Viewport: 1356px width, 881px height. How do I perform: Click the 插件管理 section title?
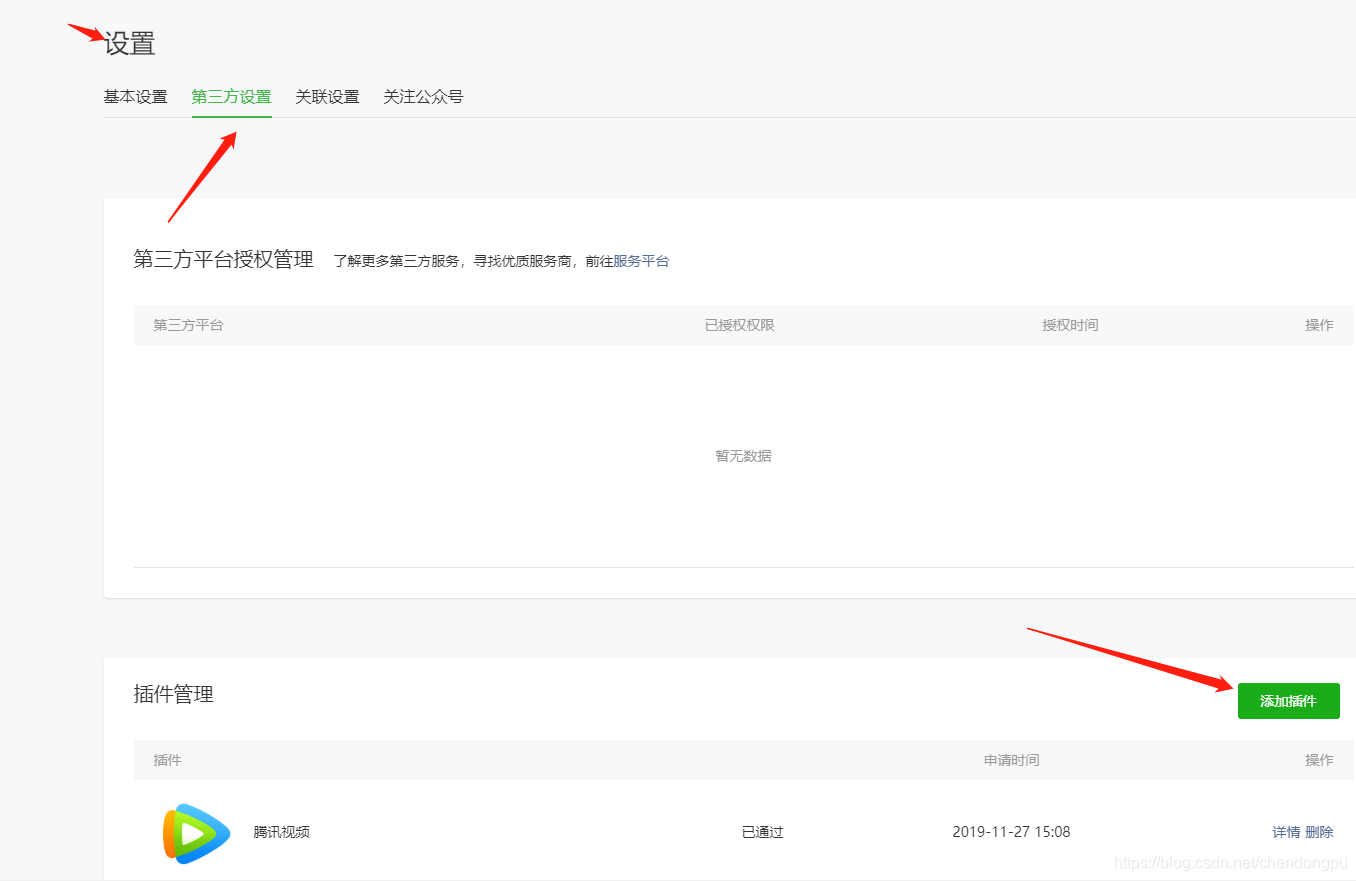173,694
